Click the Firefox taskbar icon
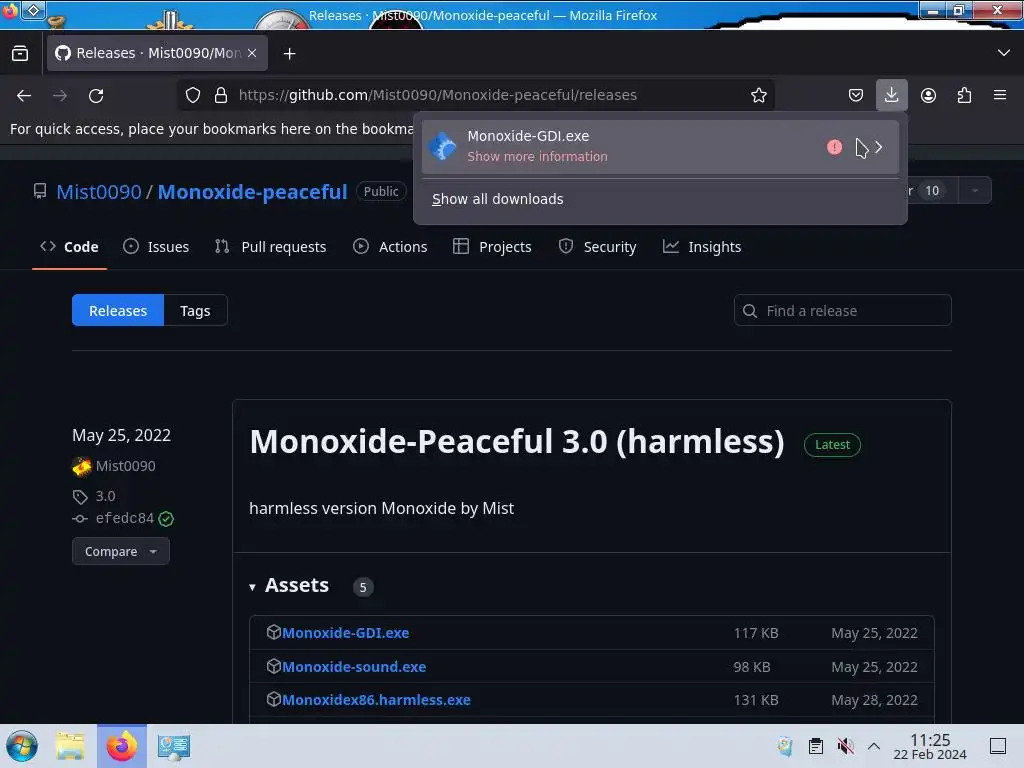The image size is (1024, 768). 121,746
